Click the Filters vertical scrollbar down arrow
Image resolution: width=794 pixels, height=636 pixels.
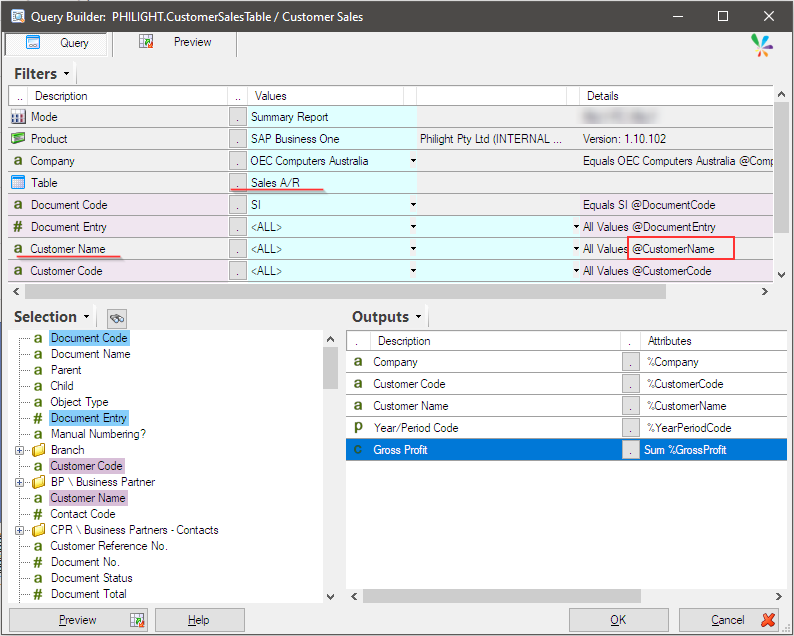[x=781, y=275]
